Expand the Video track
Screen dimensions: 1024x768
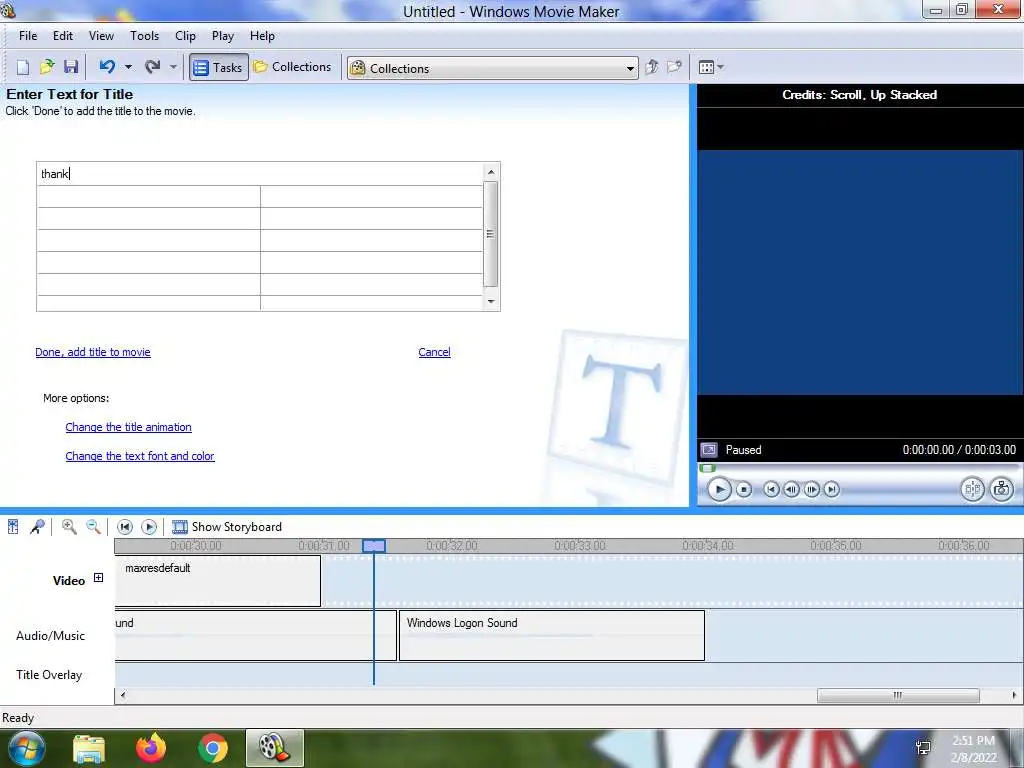pos(98,577)
